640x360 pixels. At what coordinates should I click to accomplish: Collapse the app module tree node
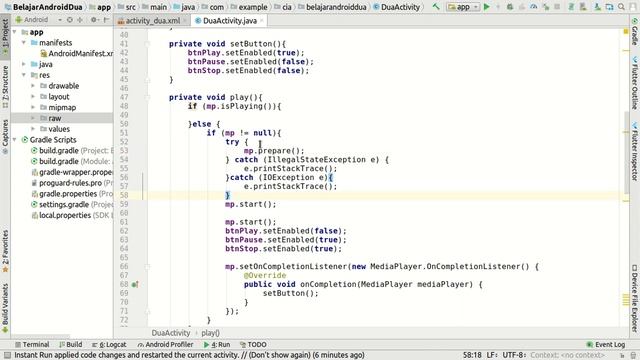(x=15, y=32)
